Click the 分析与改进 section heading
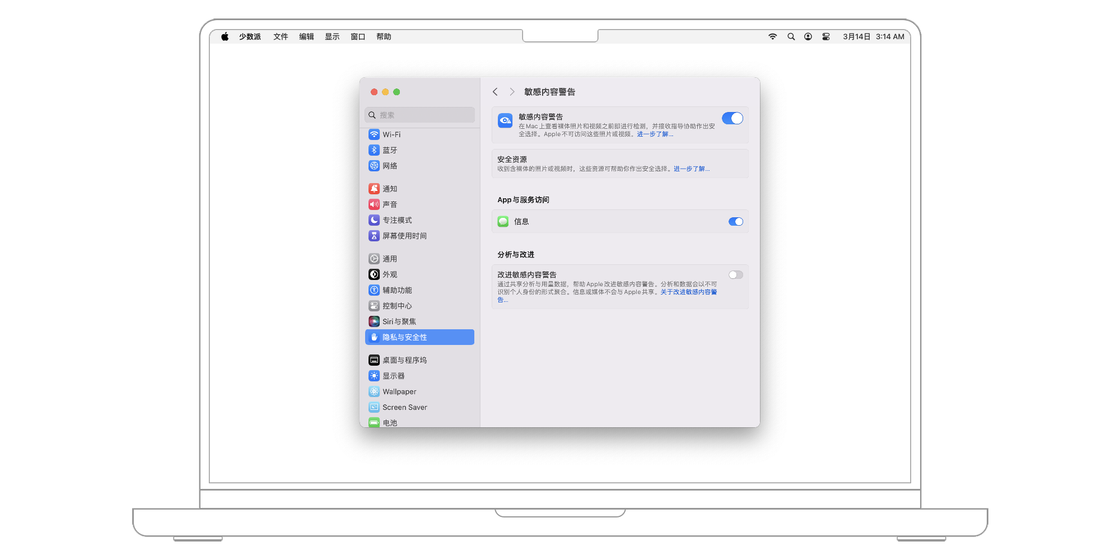Viewport: 1120px width, 560px height. coord(516,254)
